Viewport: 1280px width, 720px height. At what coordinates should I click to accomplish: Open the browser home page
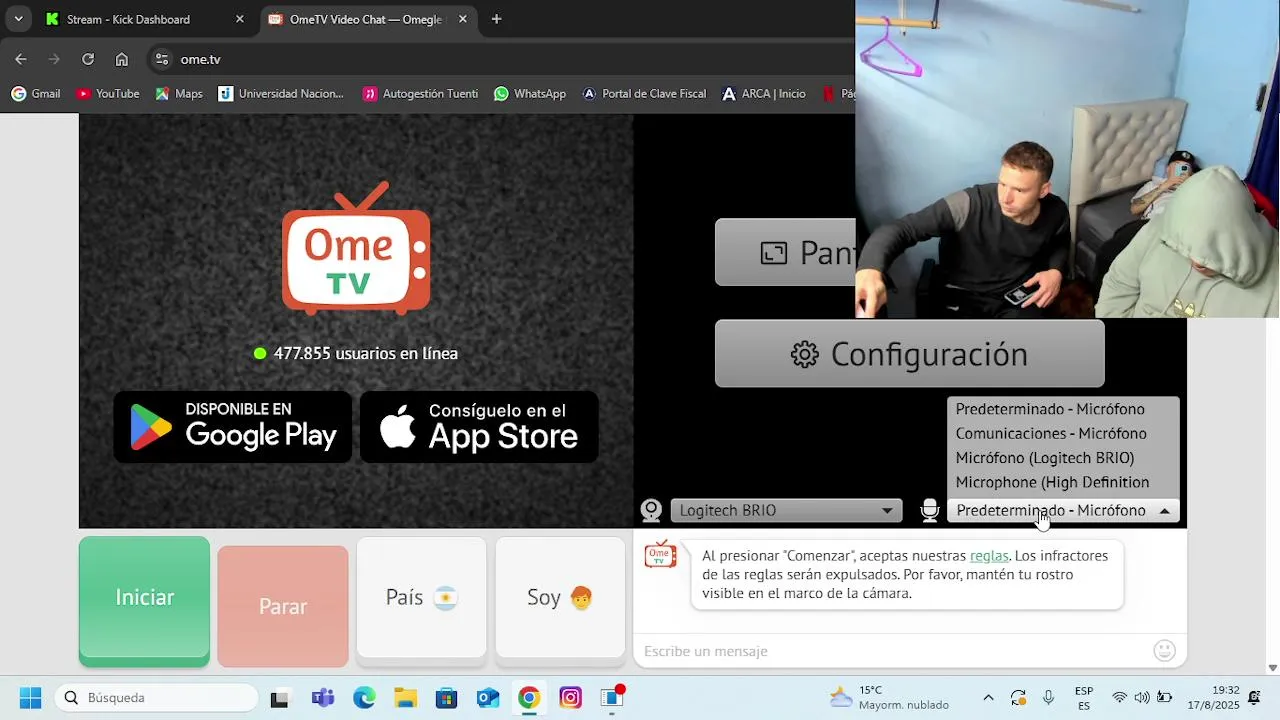click(x=122, y=59)
